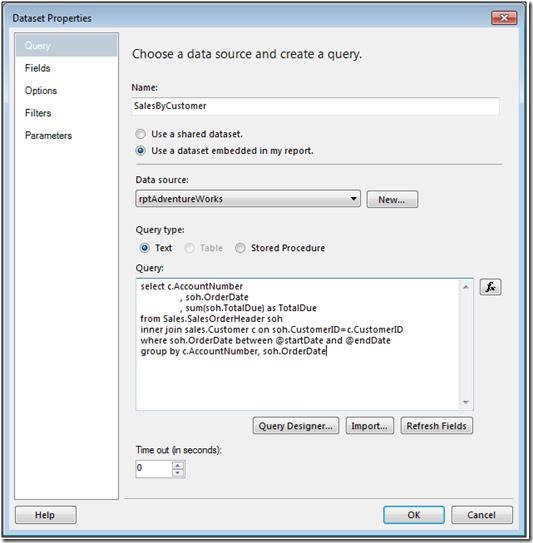This screenshot has height=543, width=533.
Task: Click the Time out seconds field
Action: [x=154, y=469]
